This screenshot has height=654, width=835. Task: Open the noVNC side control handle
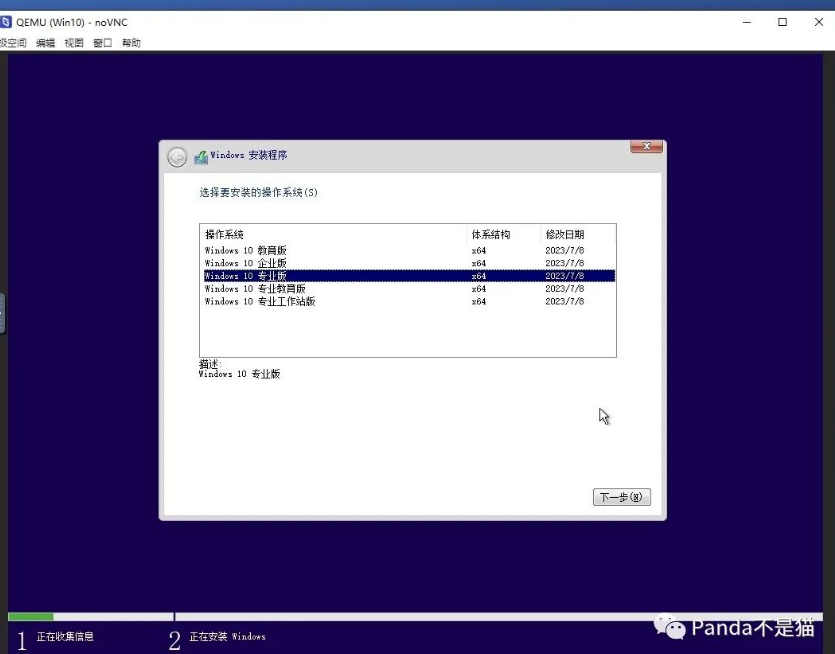2,313
